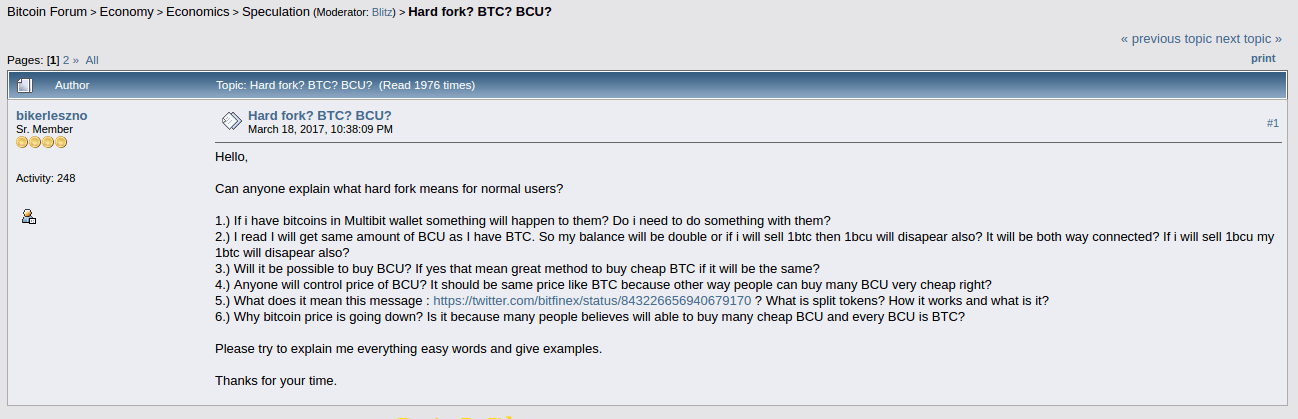Open the print version of this topic
Viewport: 1298px width, 419px height.
point(1263,58)
